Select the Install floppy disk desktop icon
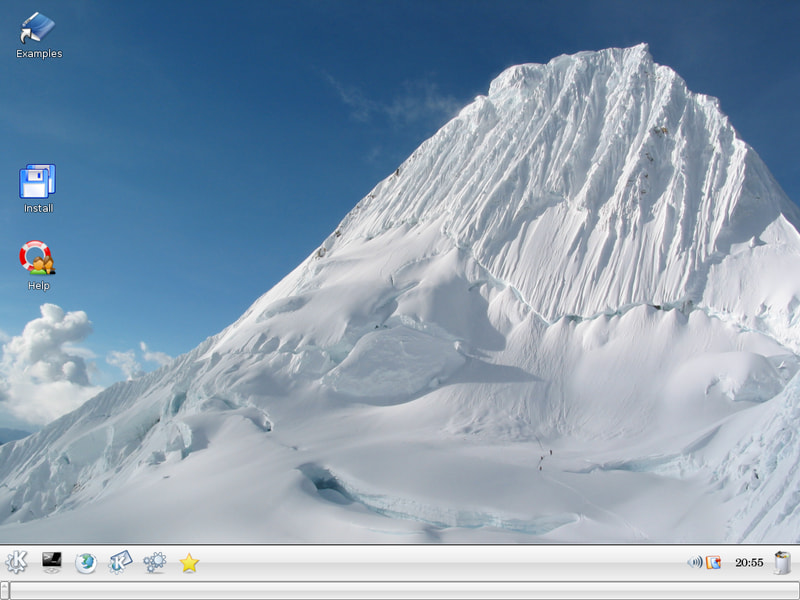Image resolution: width=800 pixels, height=600 pixels. point(38,182)
